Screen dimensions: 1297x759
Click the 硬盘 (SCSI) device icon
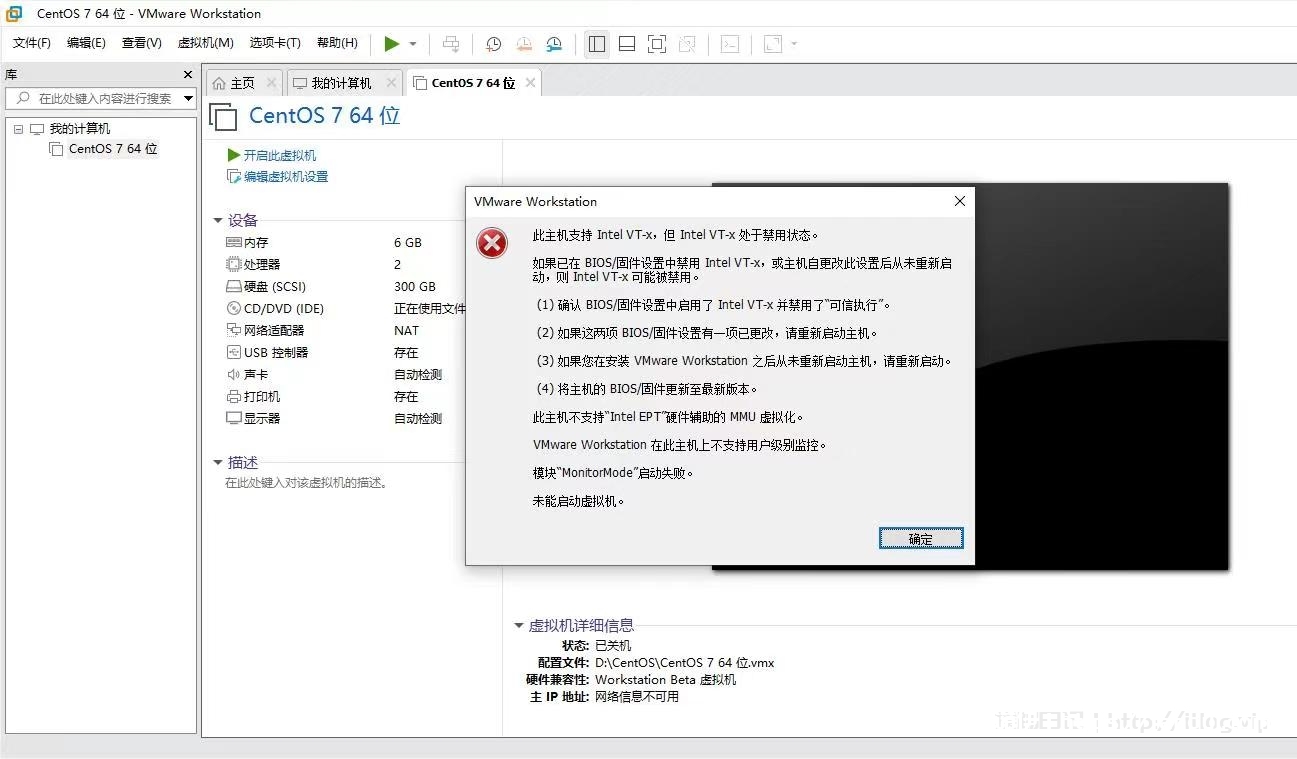(x=234, y=286)
